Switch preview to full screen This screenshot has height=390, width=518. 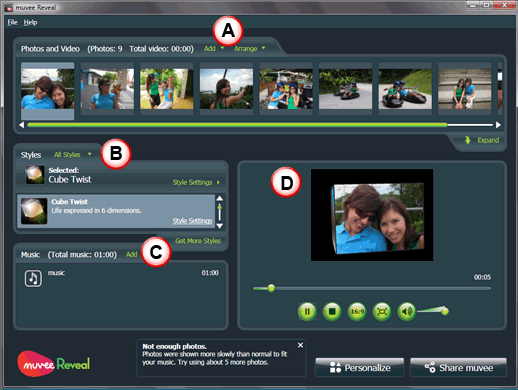click(x=382, y=311)
